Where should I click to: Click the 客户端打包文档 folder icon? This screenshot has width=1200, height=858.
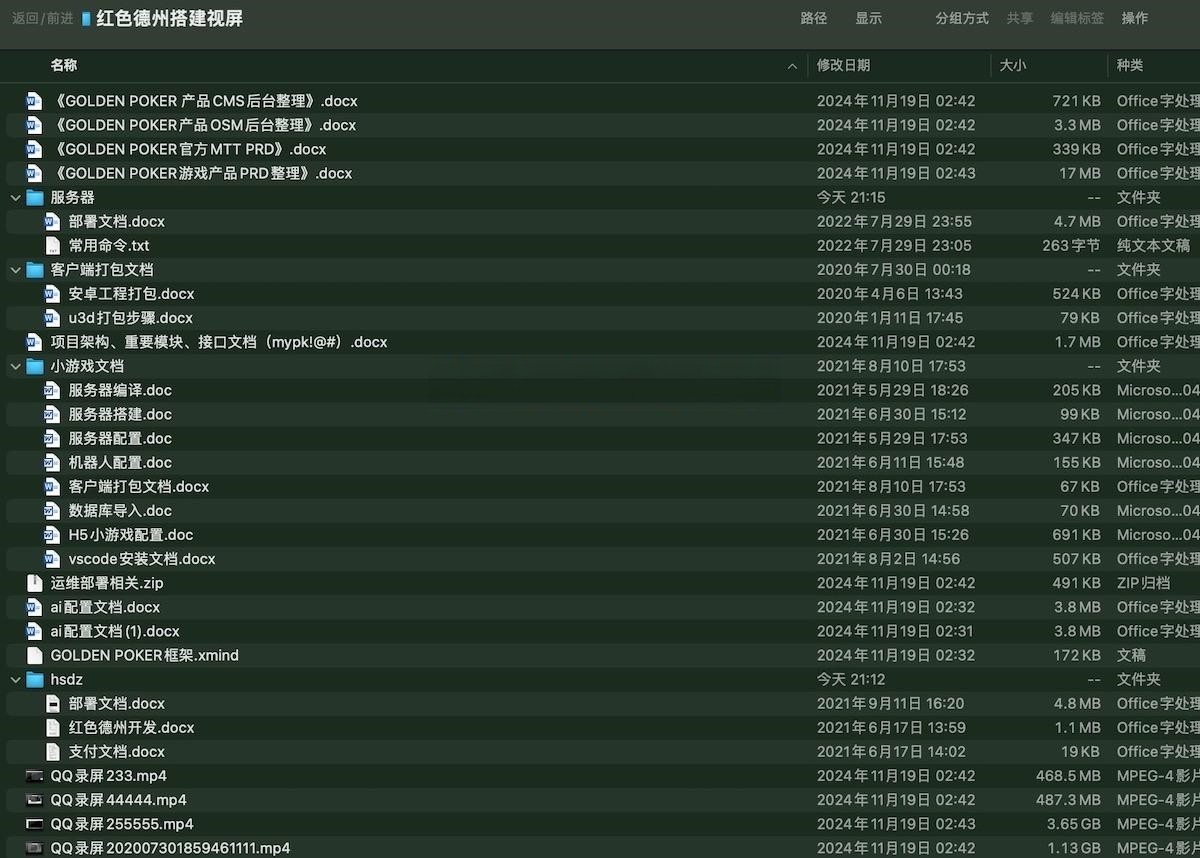click(35, 270)
